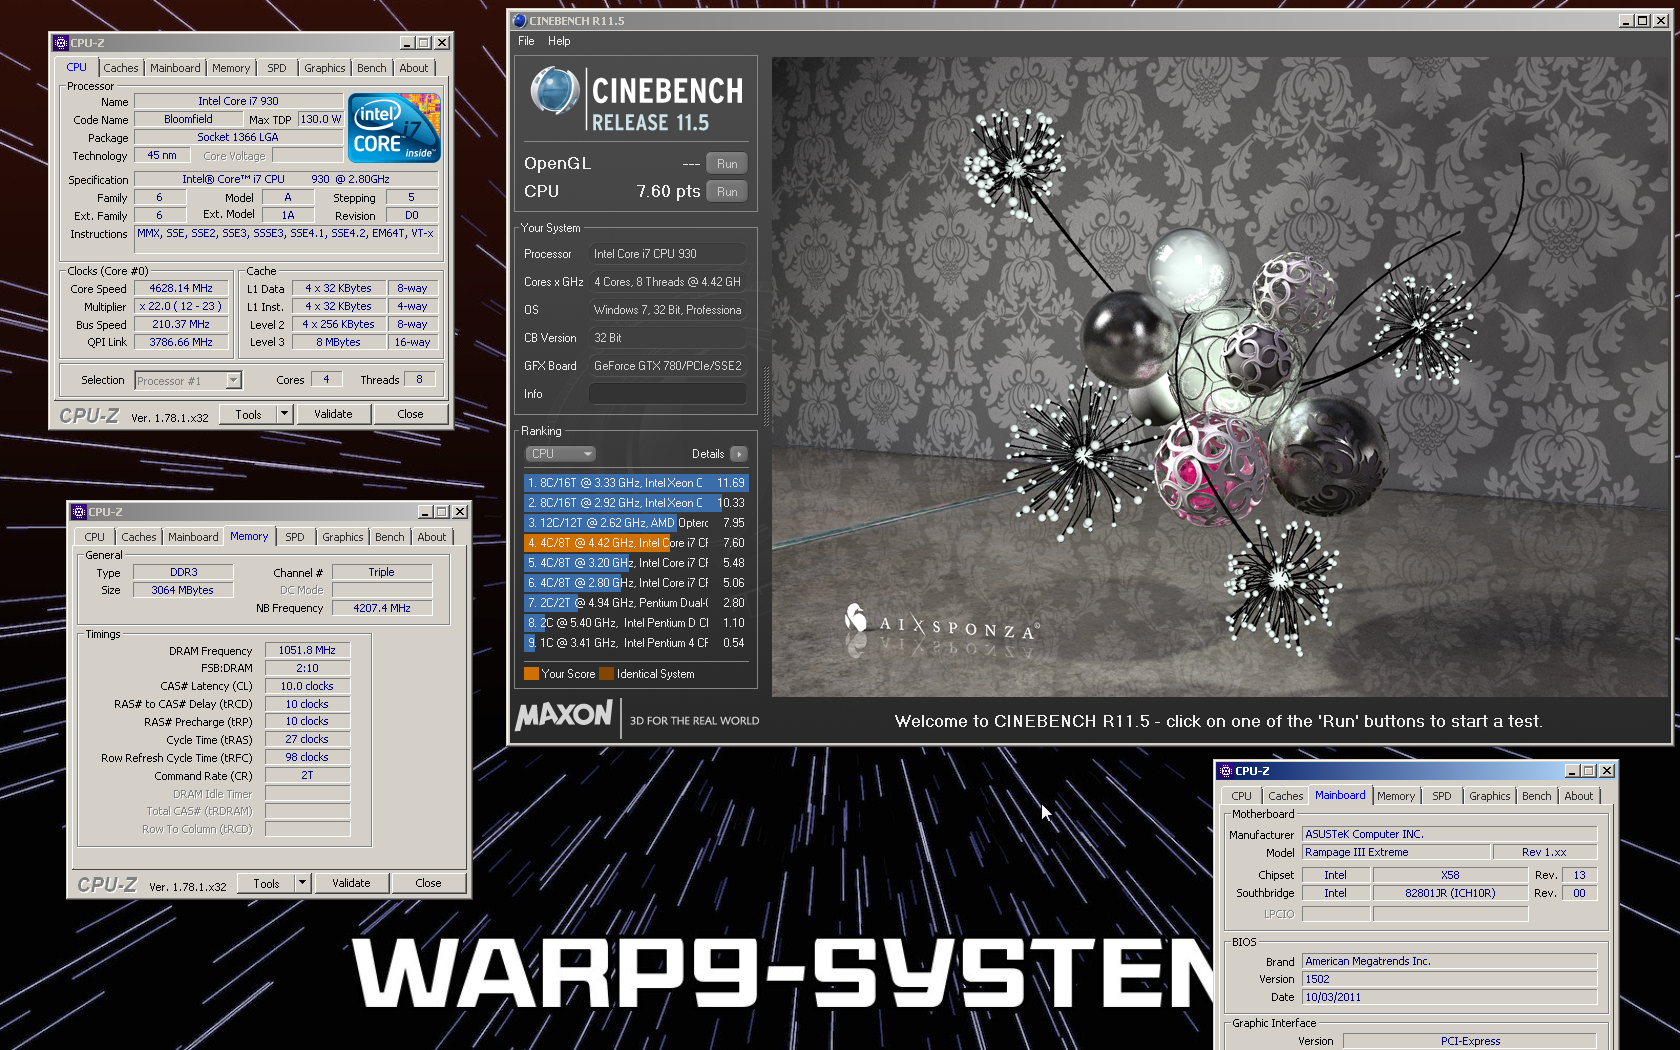Click Validate in CPU-Z Memory window
This screenshot has height=1050, width=1680.
point(351,883)
